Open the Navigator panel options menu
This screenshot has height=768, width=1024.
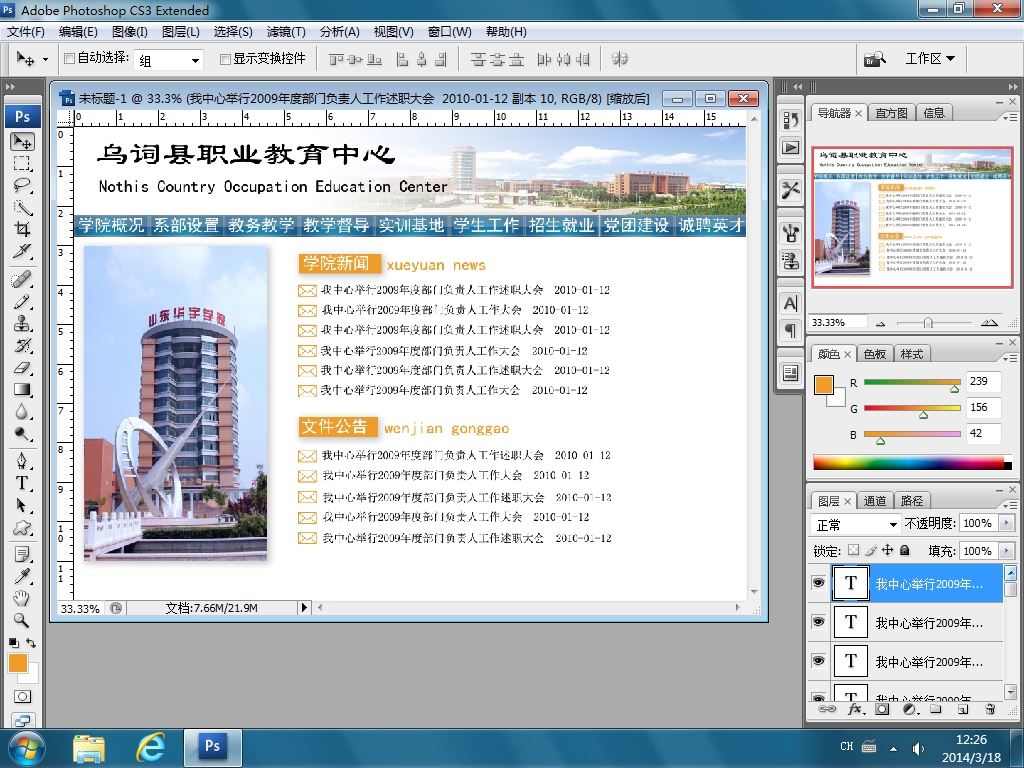[1010, 118]
